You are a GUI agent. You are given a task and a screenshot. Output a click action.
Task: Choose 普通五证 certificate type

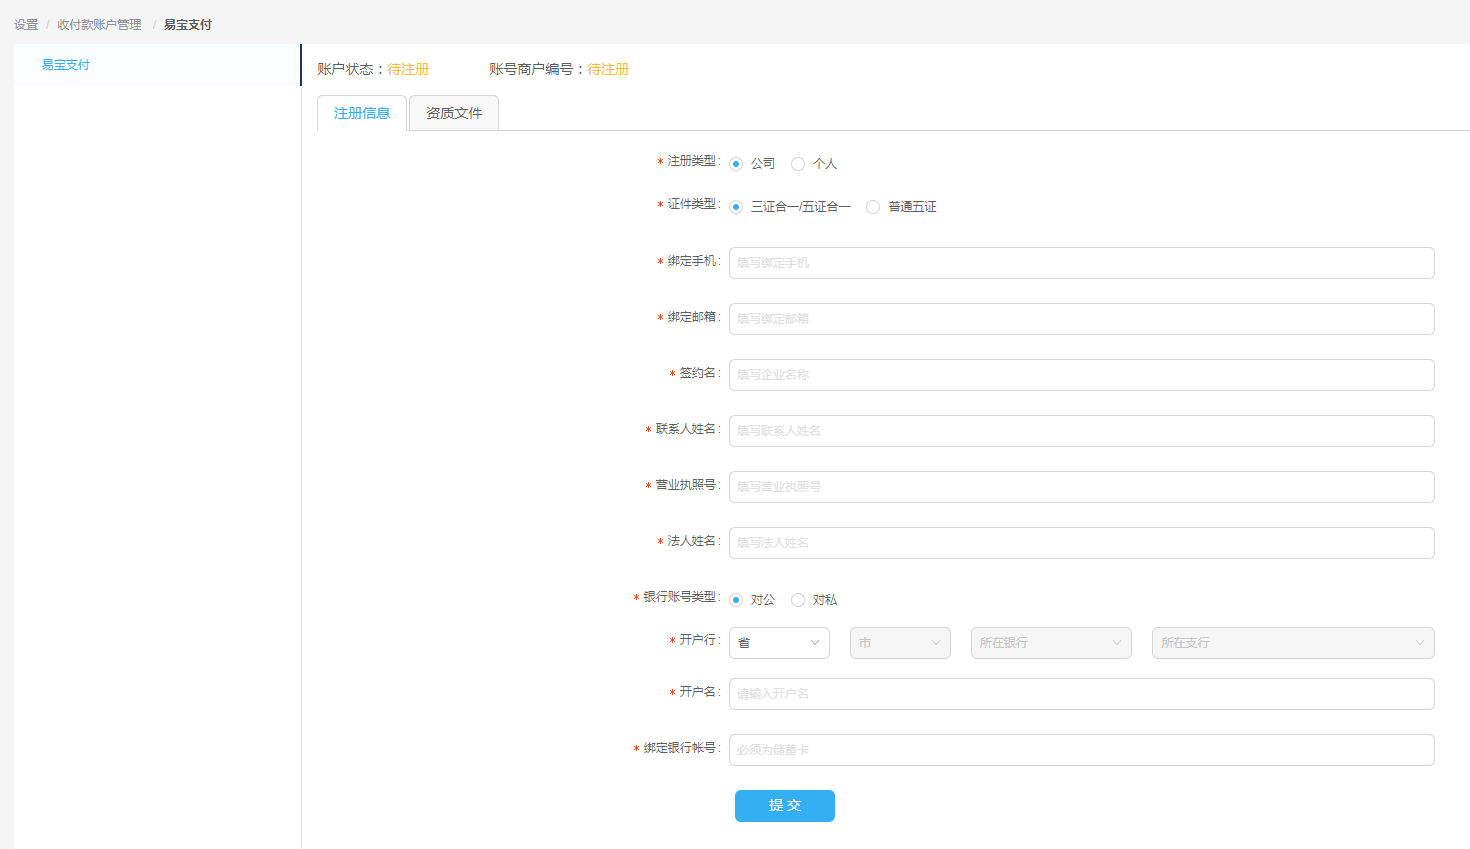click(x=873, y=207)
